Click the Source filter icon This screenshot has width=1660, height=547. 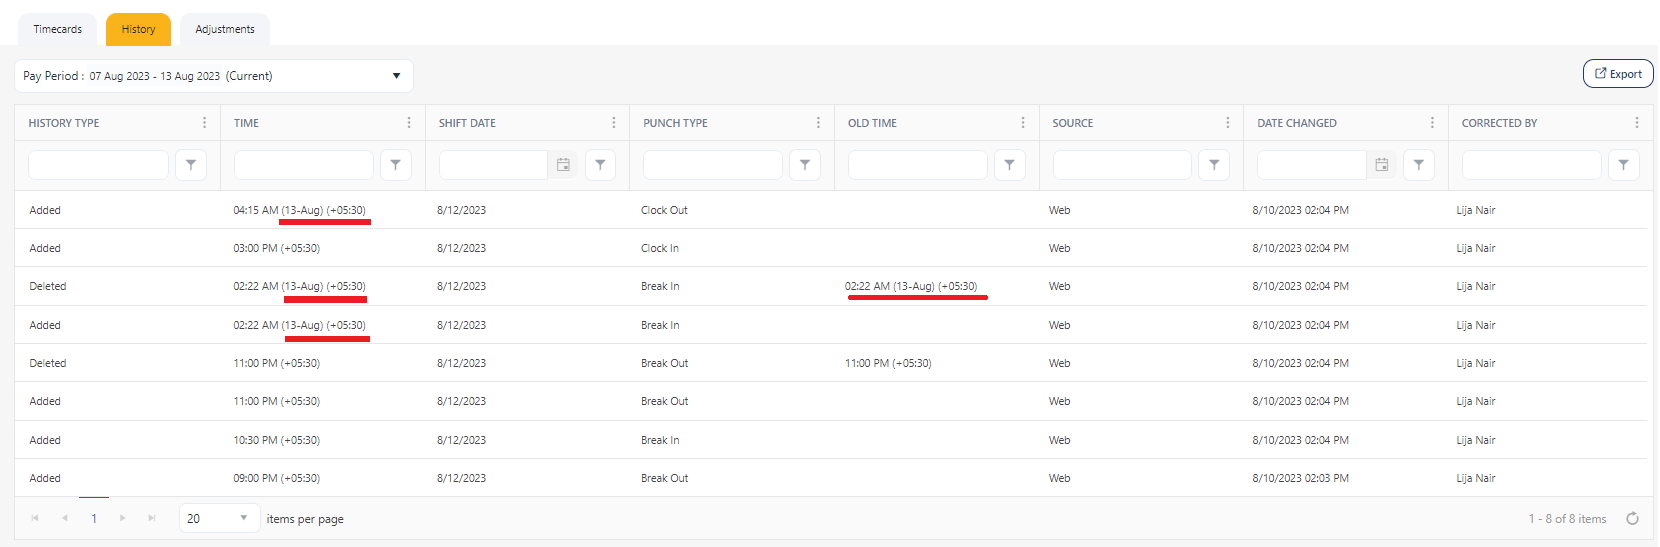coord(1214,165)
